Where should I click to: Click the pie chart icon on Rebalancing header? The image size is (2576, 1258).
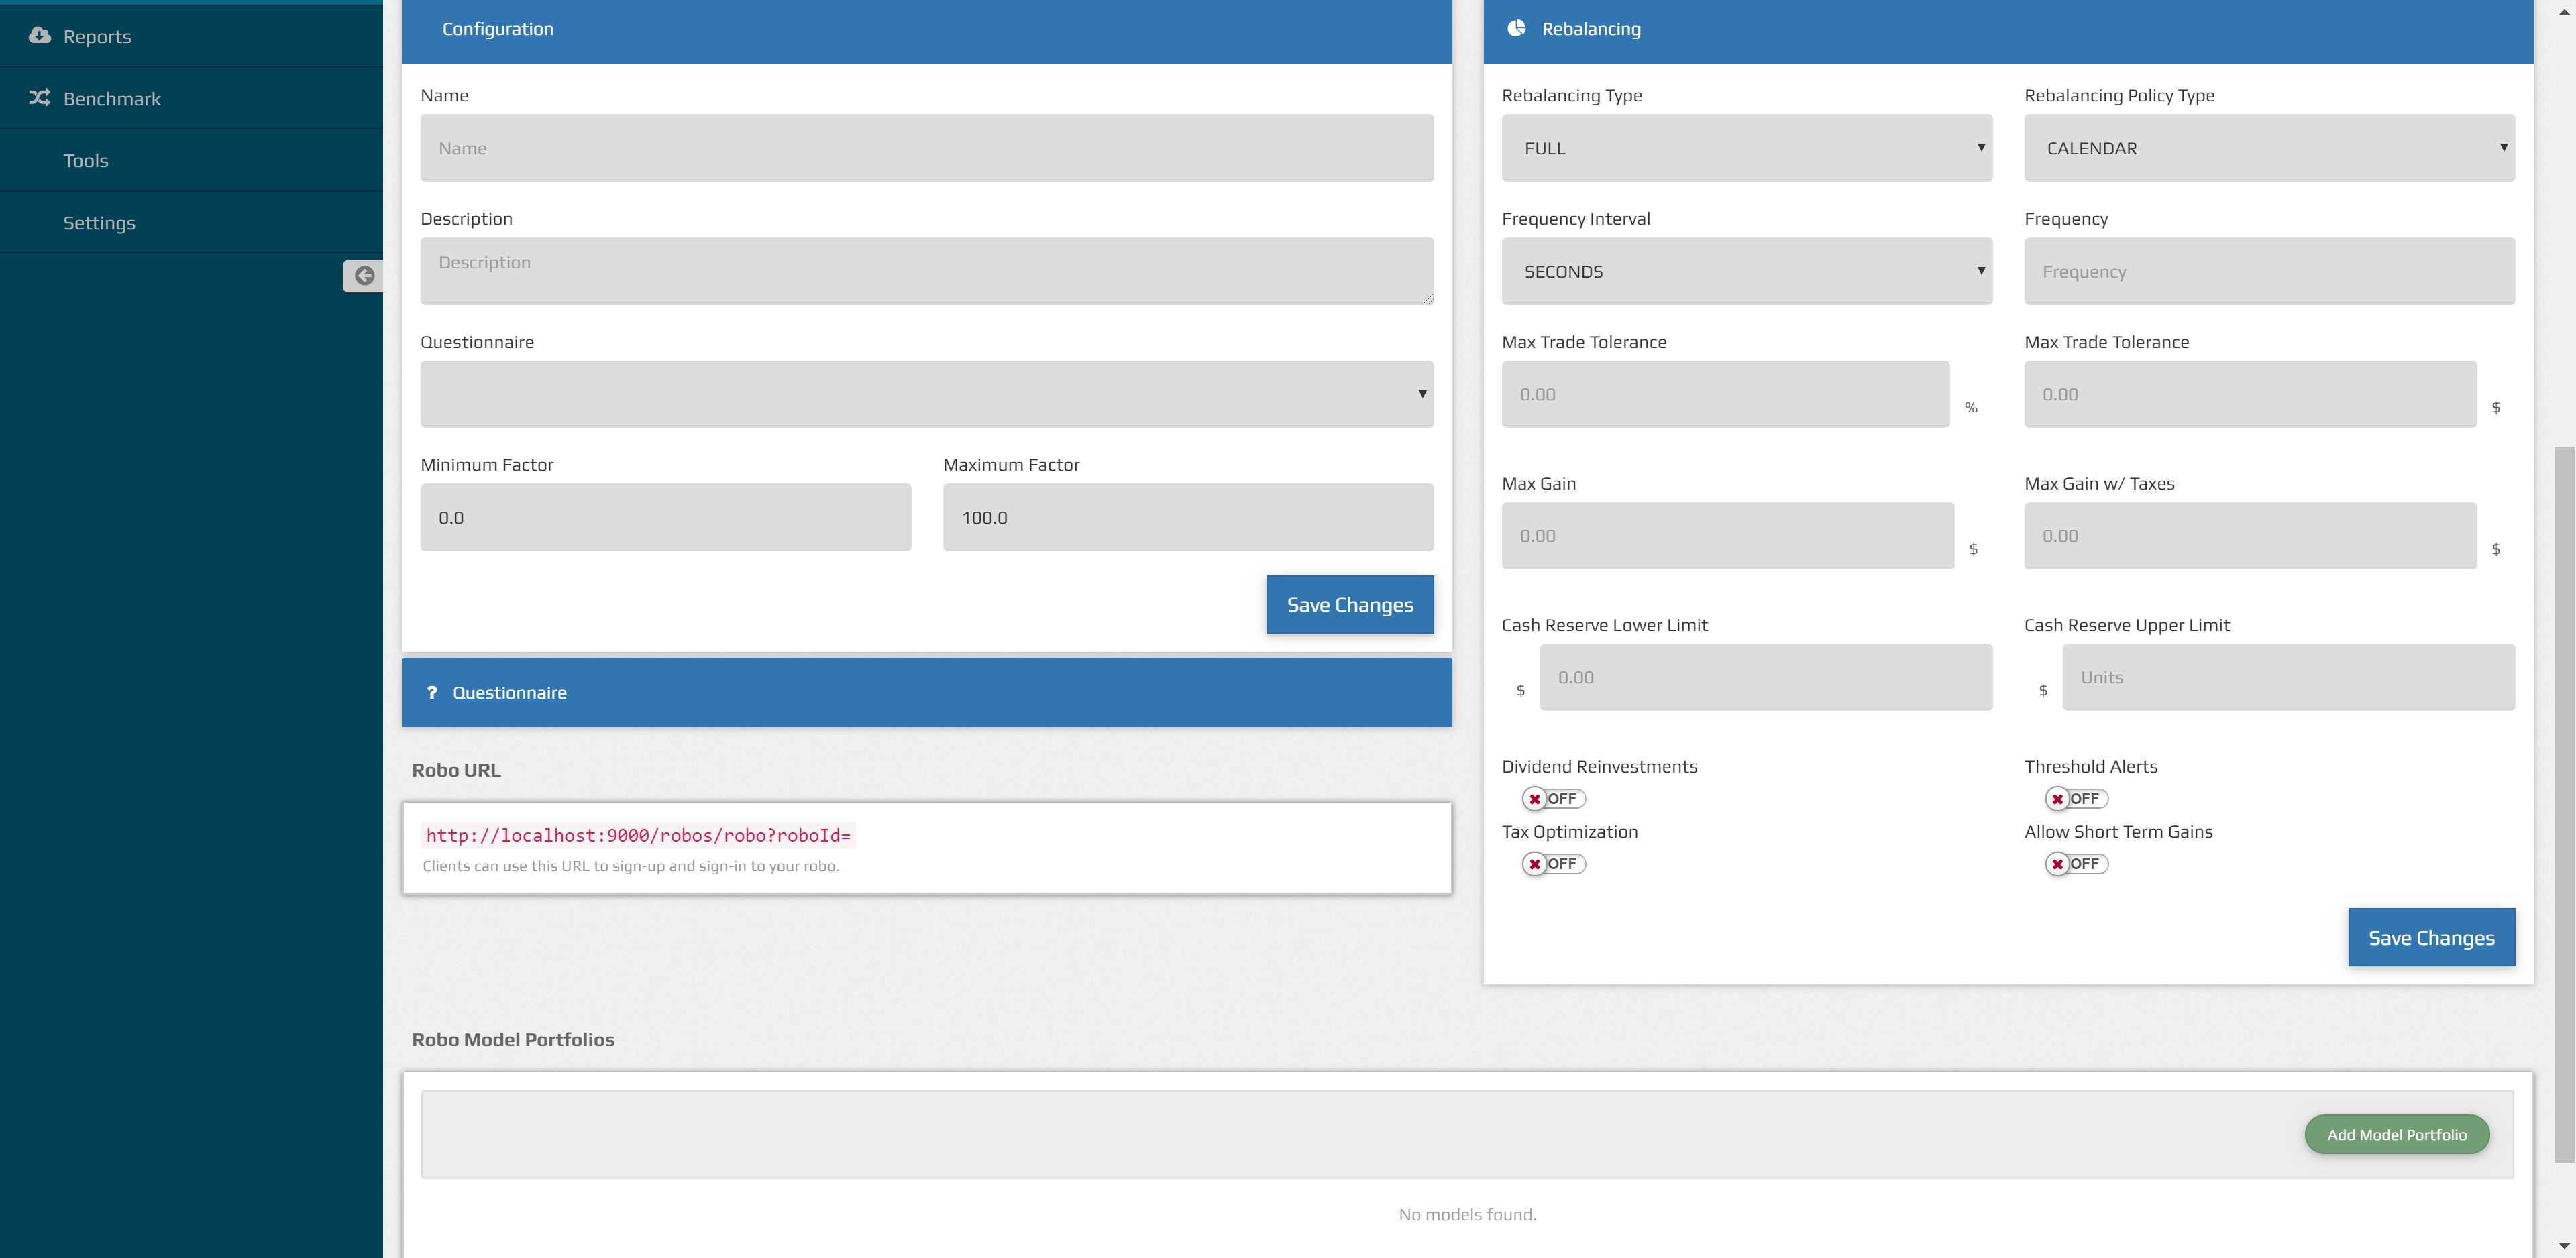click(x=1516, y=28)
